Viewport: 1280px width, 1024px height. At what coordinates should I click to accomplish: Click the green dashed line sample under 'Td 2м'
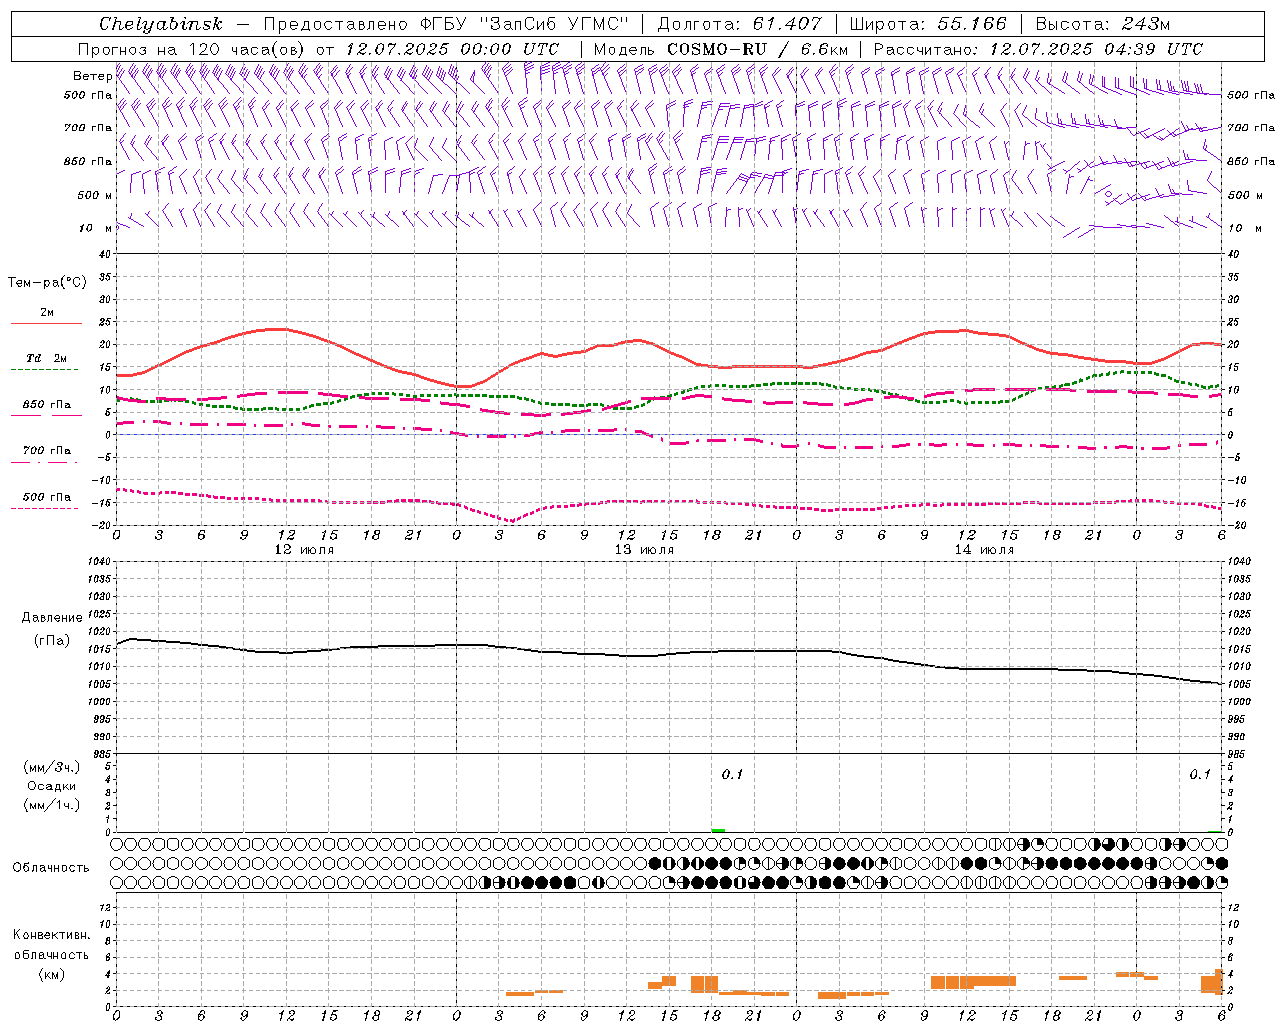click(x=44, y=370)
